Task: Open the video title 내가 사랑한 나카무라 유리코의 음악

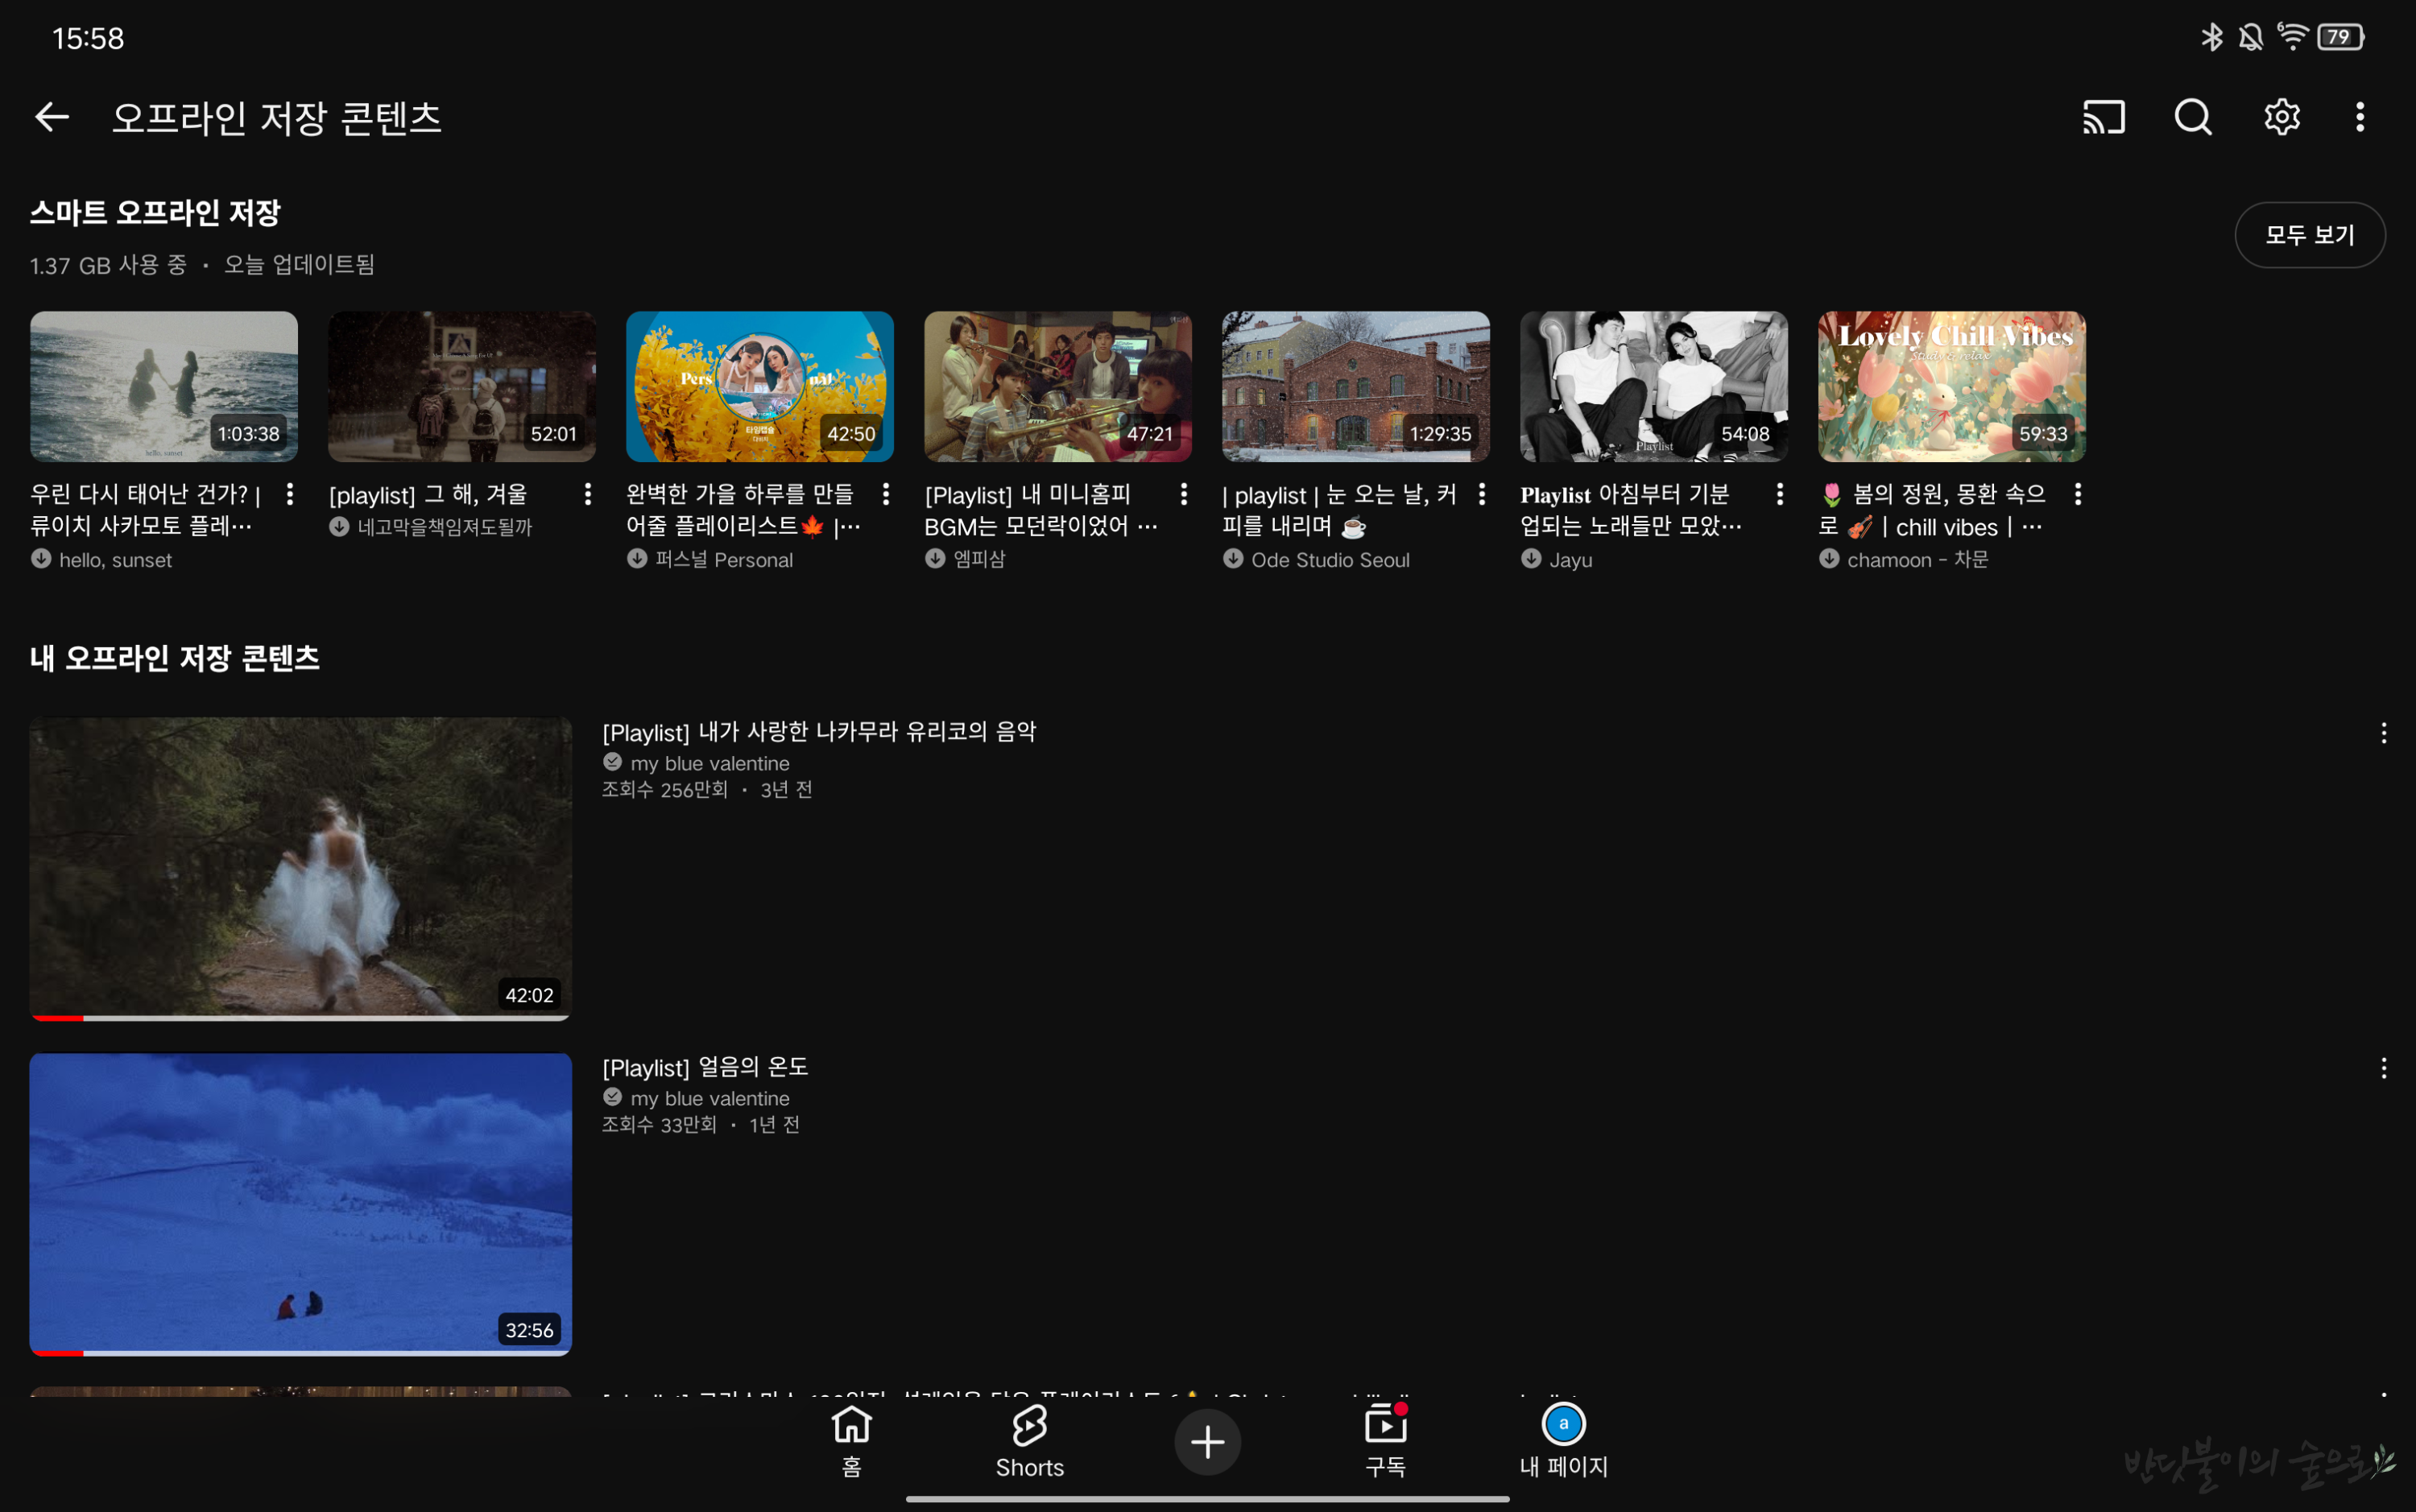Action: 819,732
